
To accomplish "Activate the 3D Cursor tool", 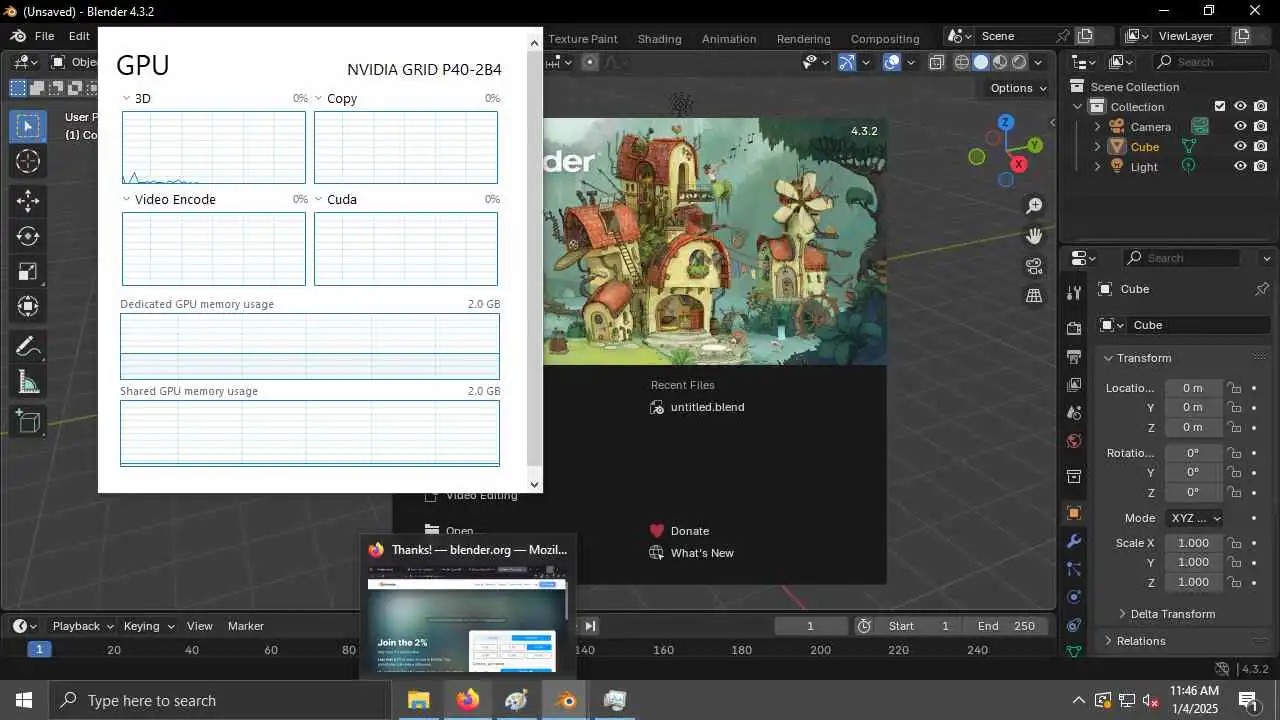I will 28,161.
